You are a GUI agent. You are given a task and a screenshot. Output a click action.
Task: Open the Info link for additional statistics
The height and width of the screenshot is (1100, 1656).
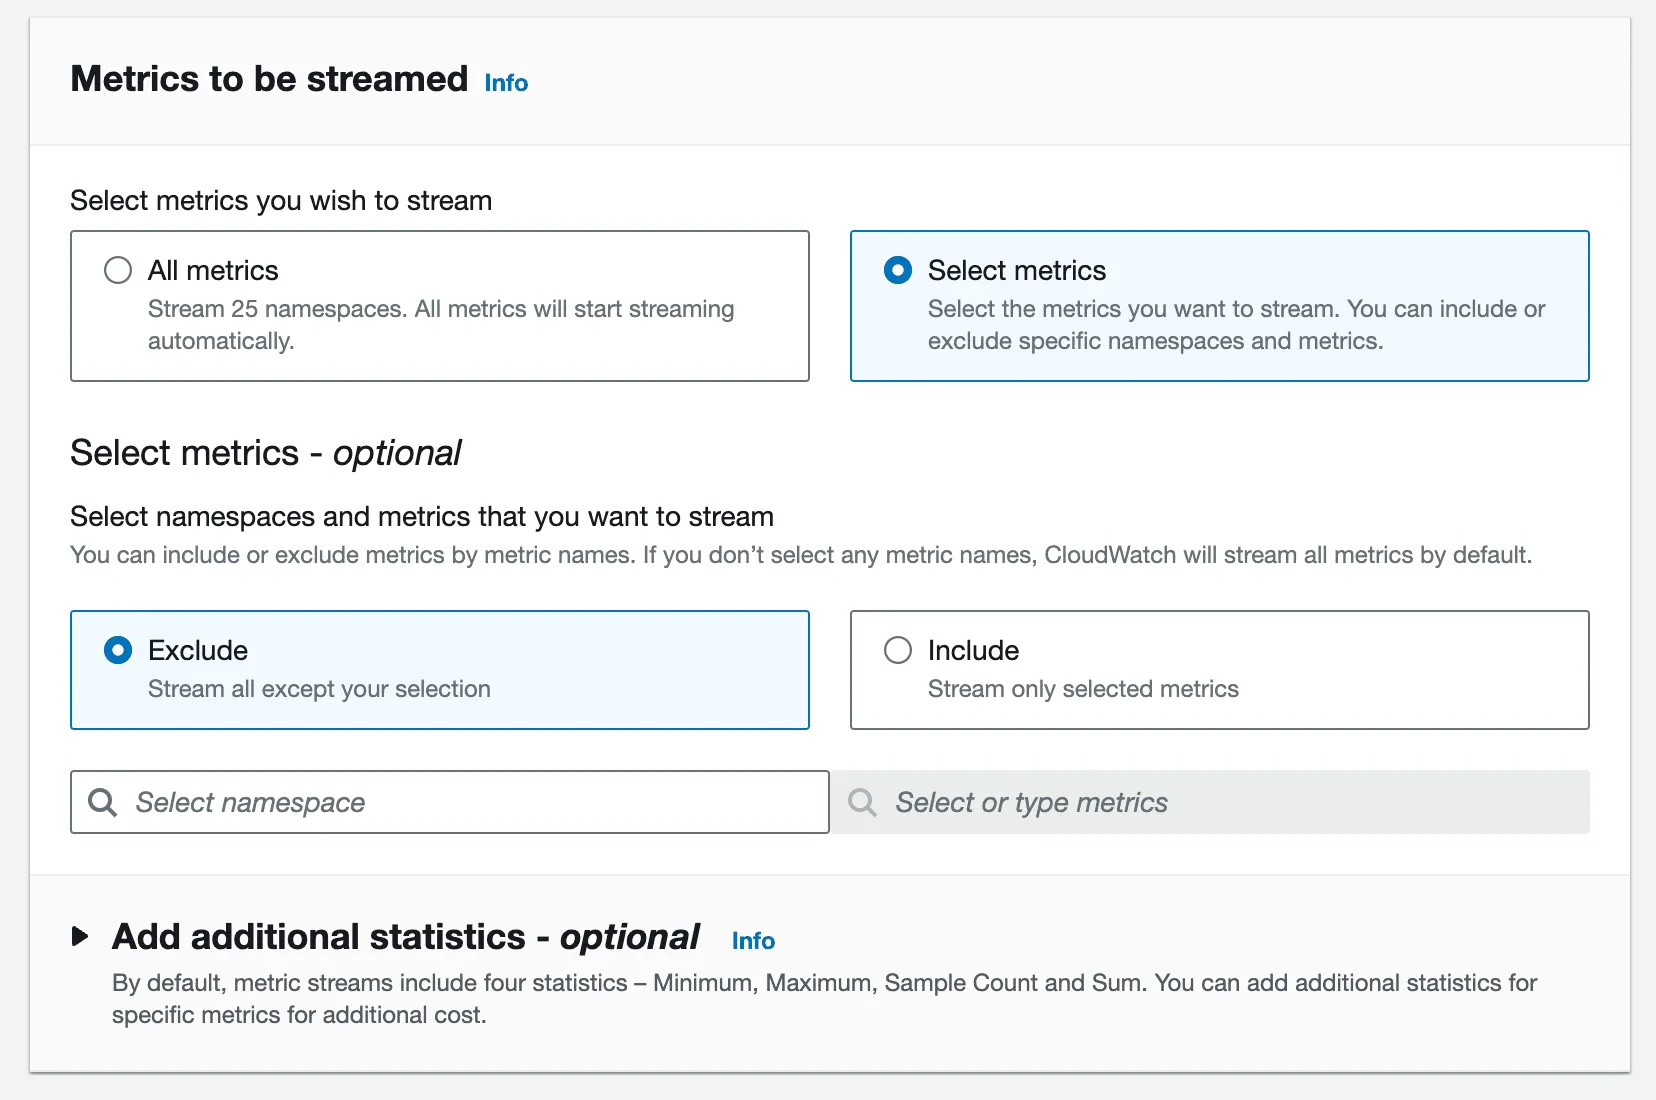coord(753,940)
